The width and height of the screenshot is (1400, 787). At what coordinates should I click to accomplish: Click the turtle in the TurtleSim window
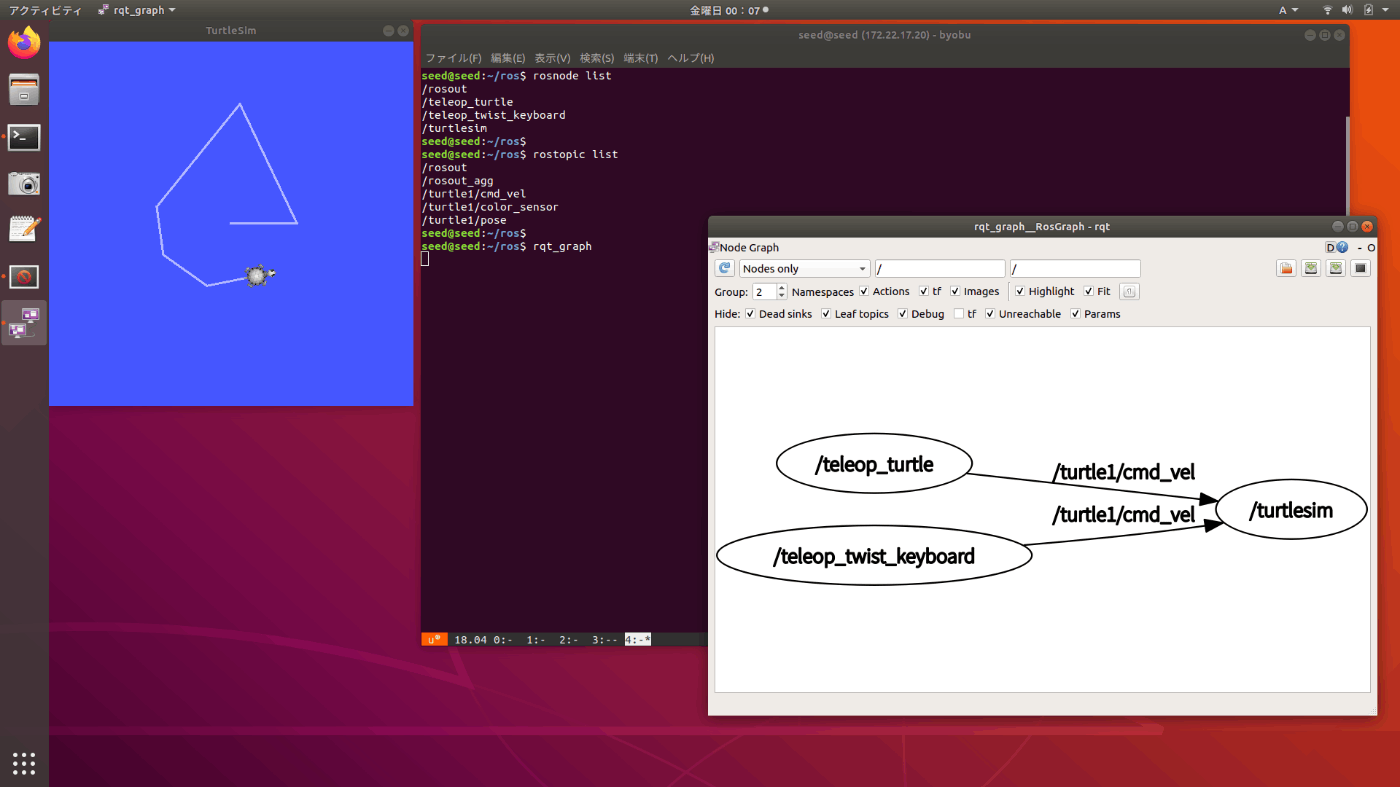(260, 275)
